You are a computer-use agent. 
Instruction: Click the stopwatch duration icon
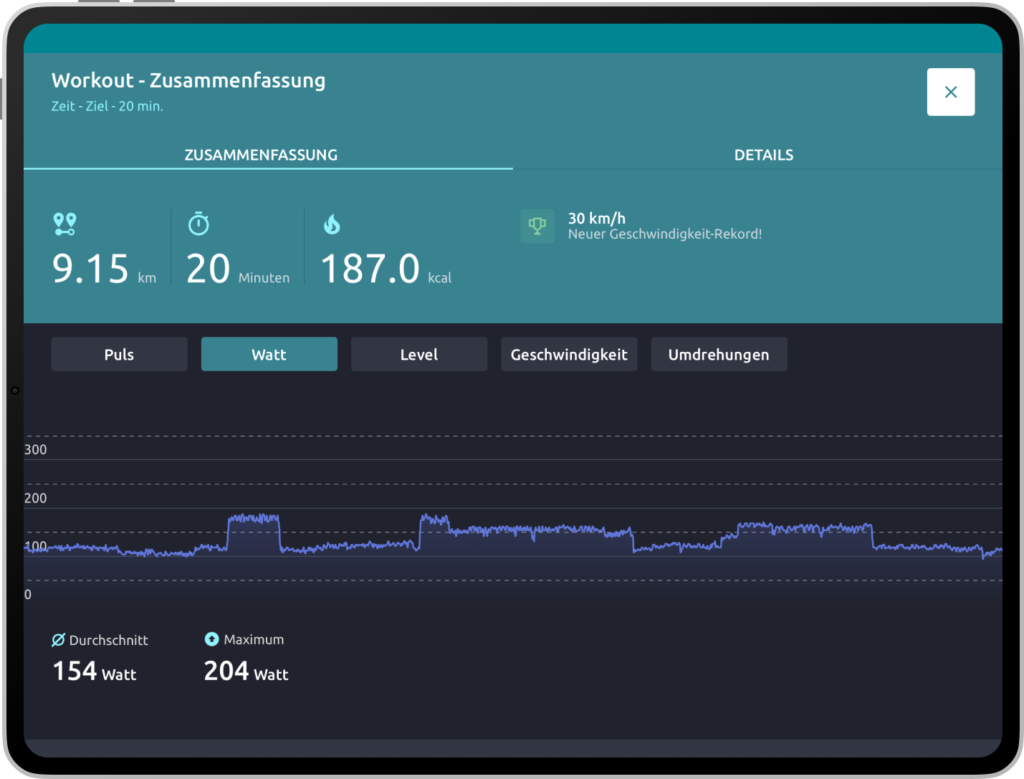tap(199, 223)
